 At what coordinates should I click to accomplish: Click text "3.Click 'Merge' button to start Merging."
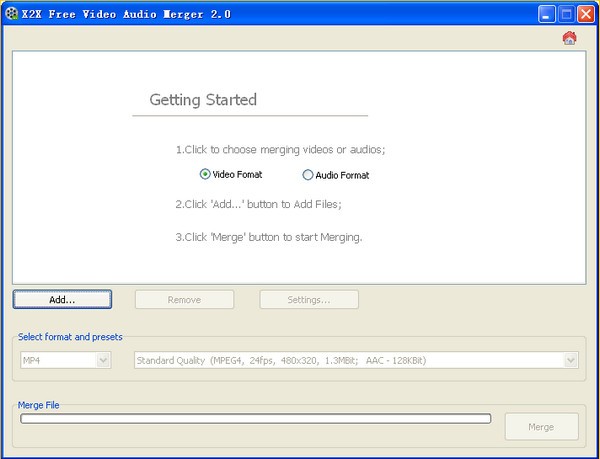[269, 237]
